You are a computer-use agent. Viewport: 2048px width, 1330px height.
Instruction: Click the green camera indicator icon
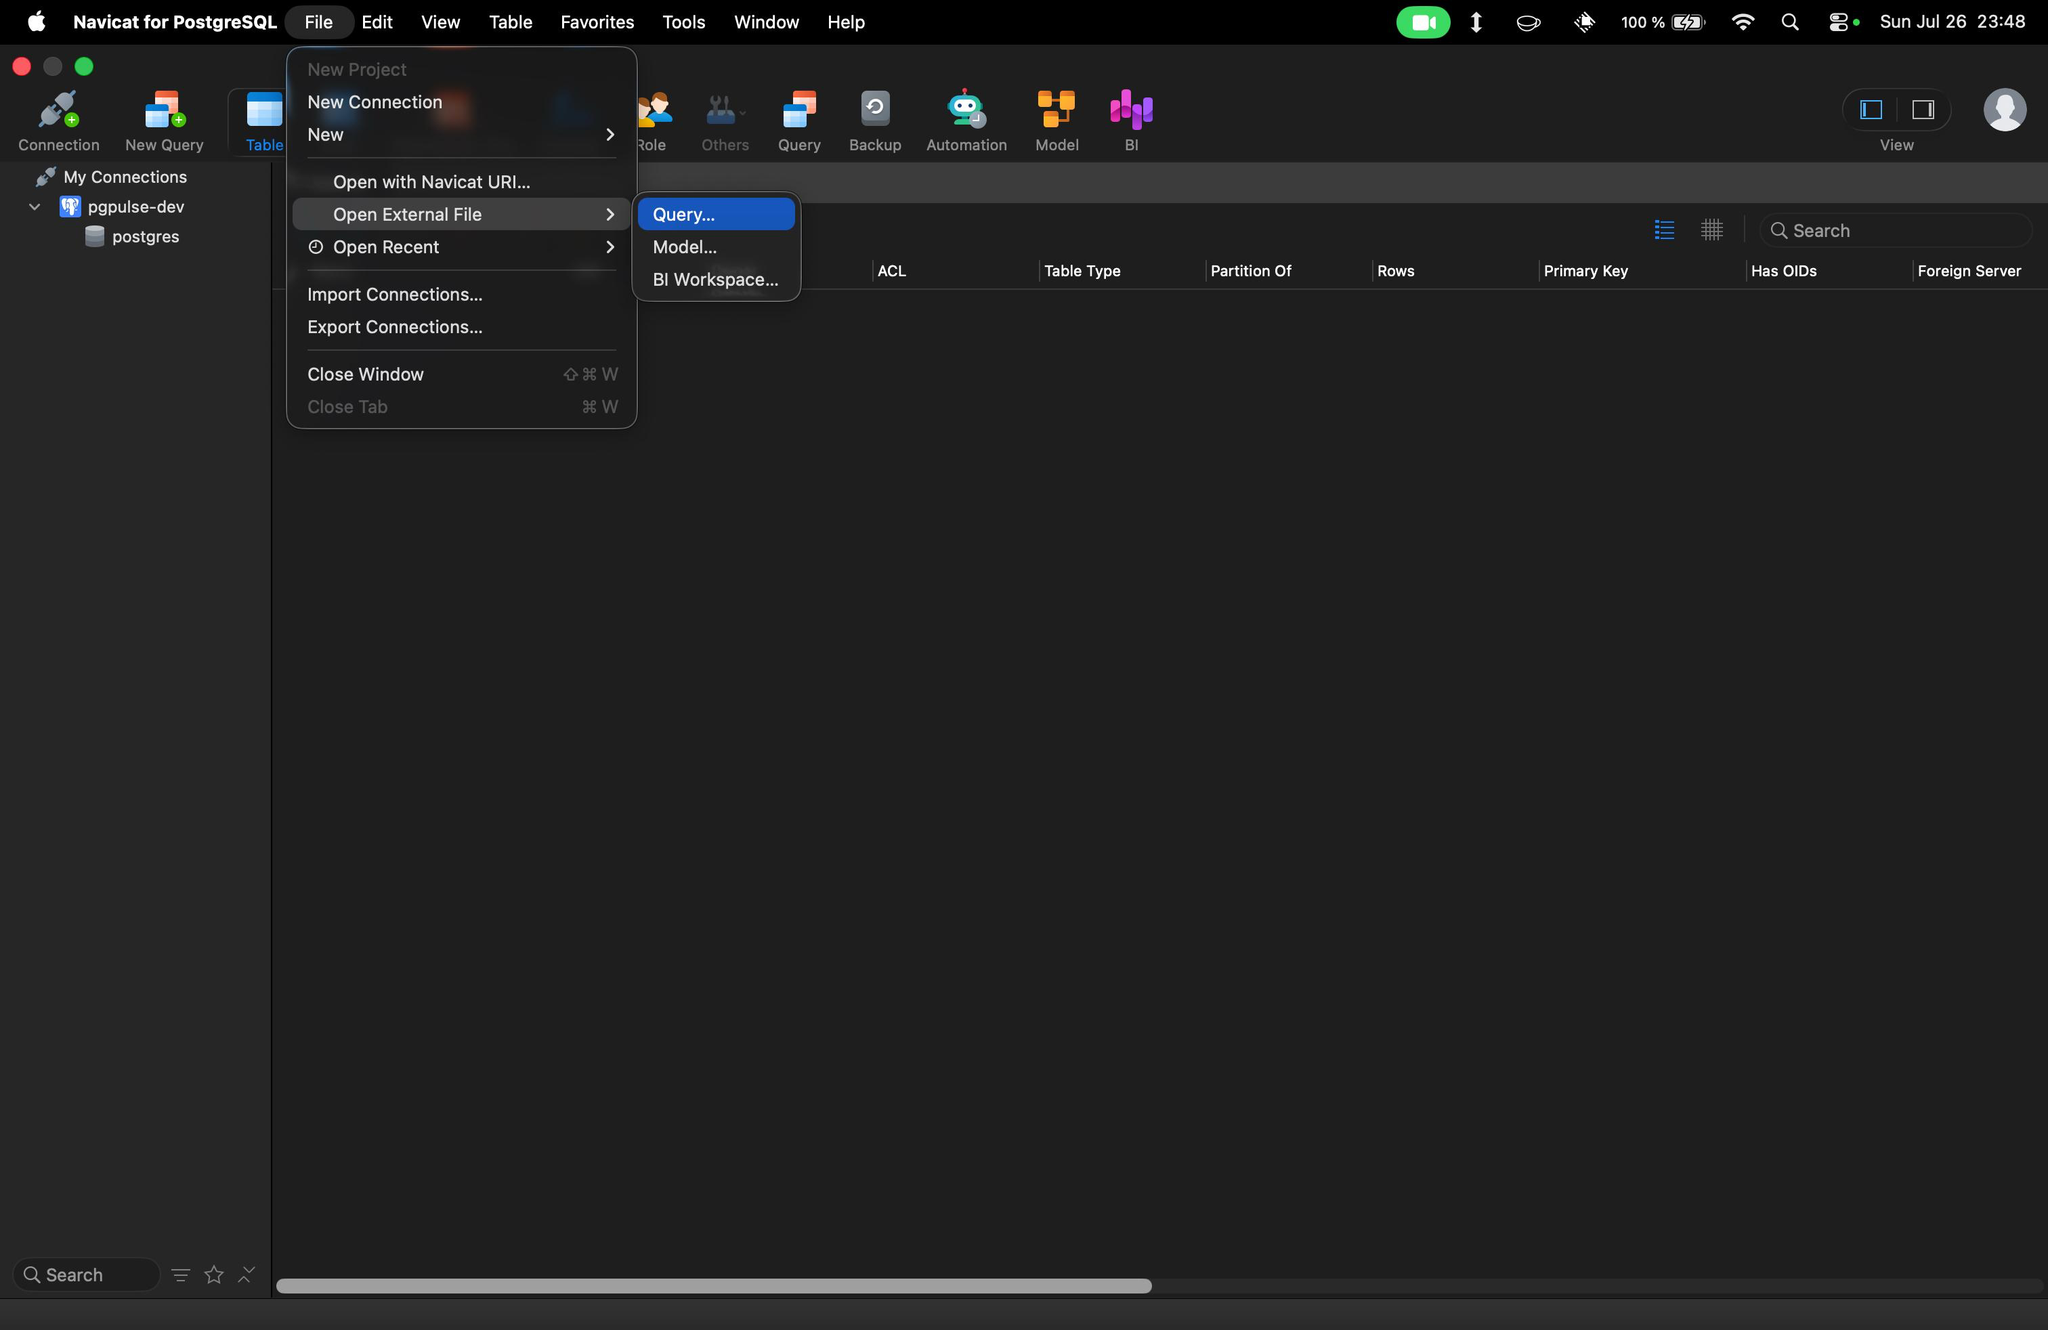pyautogui.click(x=1423, y=22)
